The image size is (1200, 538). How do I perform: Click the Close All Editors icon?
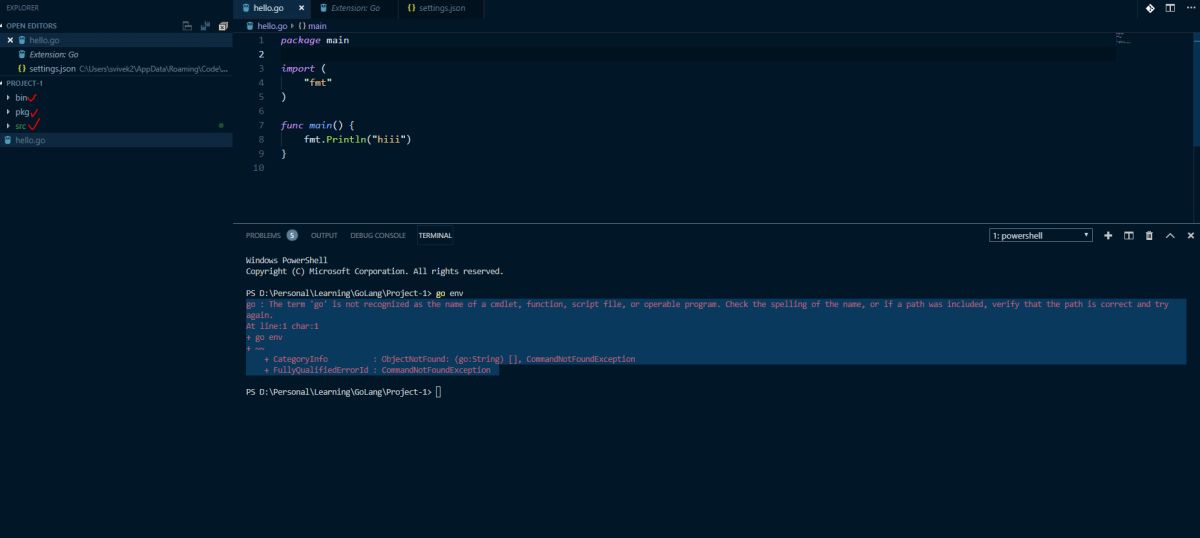point(223,25)
